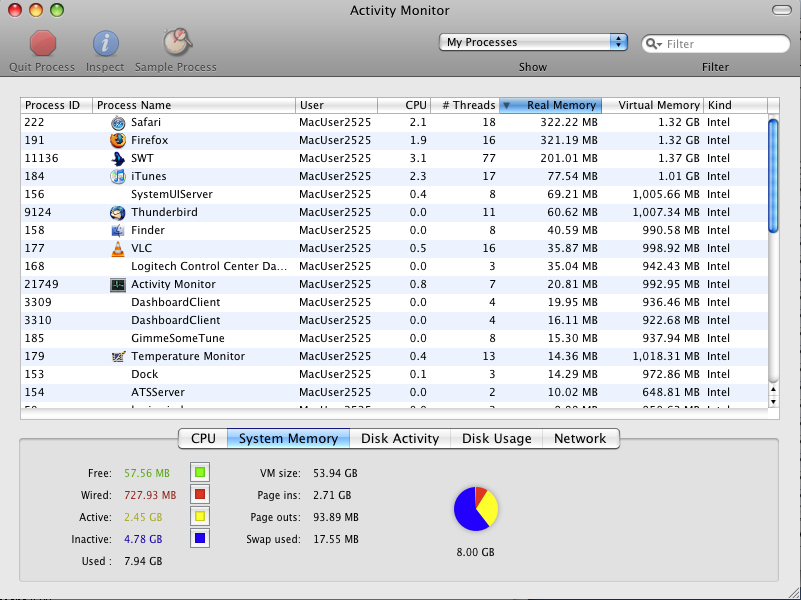The image size is (801, 600).
Task: Sort by the Process ID column header
Action: (56, 105)
